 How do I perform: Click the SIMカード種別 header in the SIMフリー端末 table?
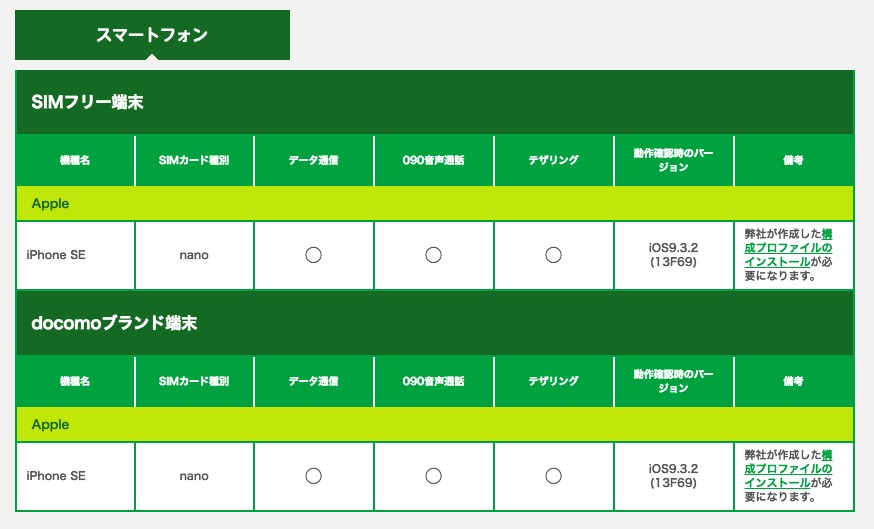[x=194, y=160]
